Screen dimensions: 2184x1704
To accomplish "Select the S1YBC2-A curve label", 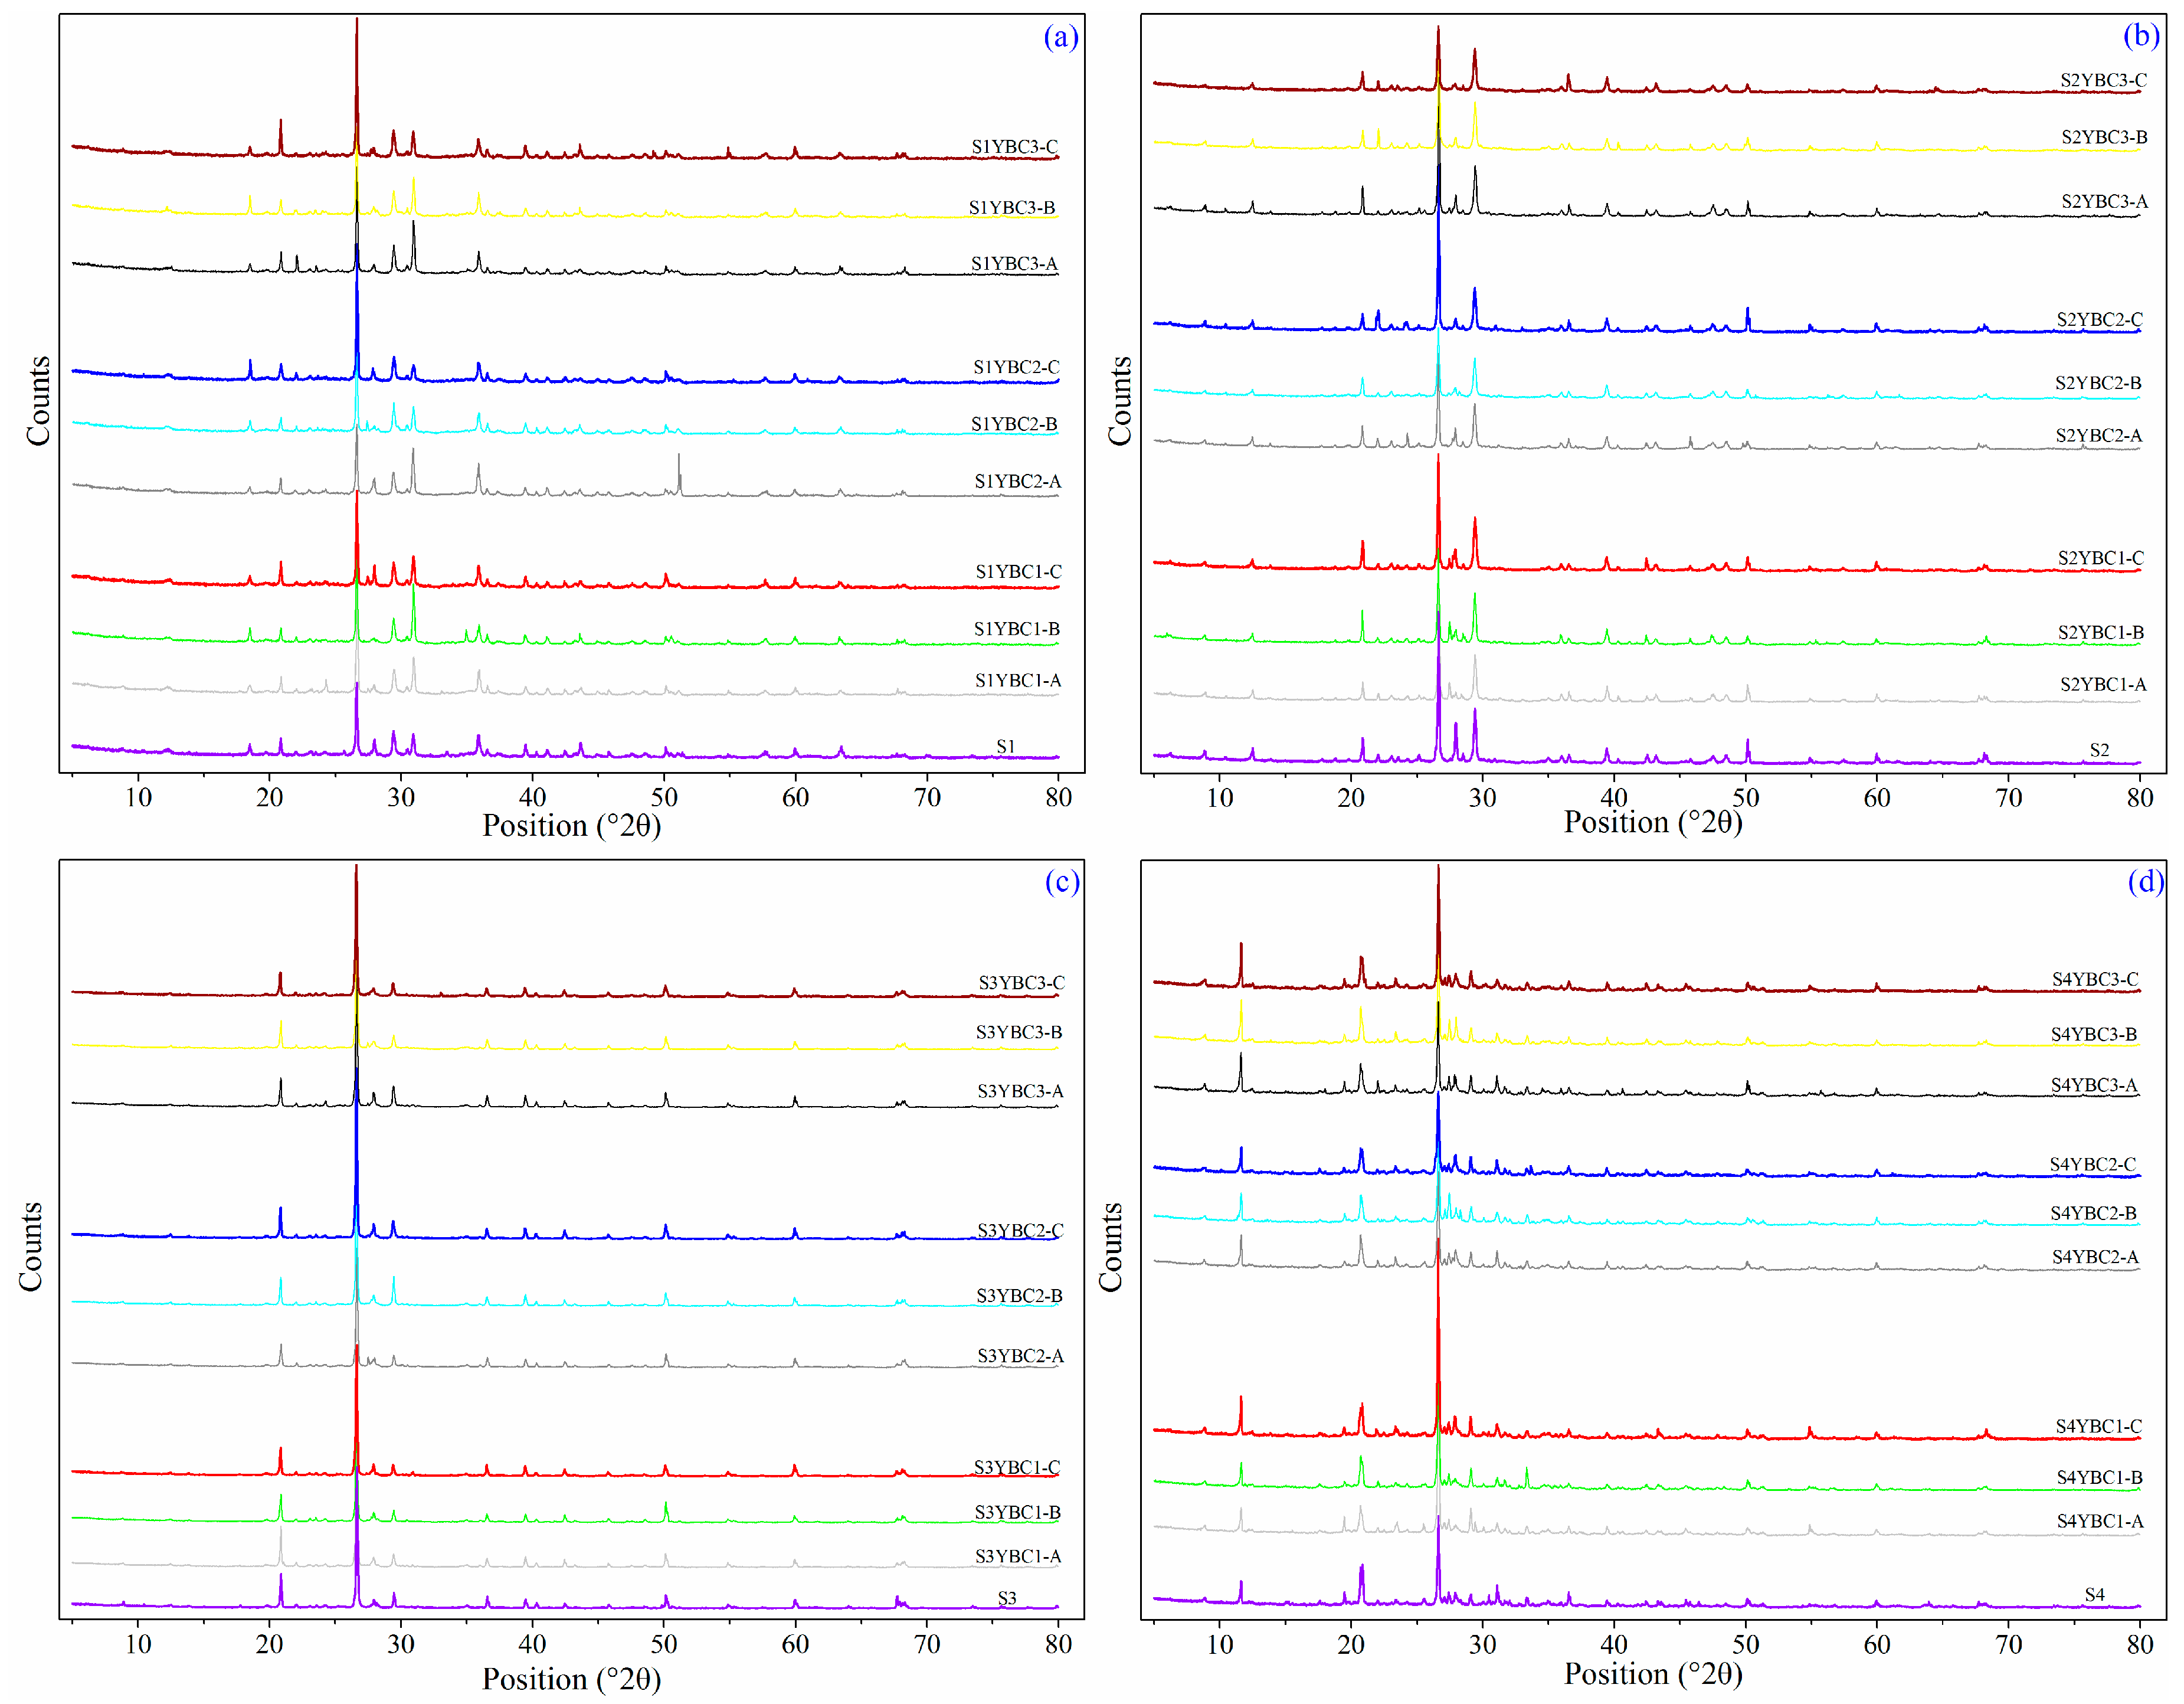I will pos(1017,481).
